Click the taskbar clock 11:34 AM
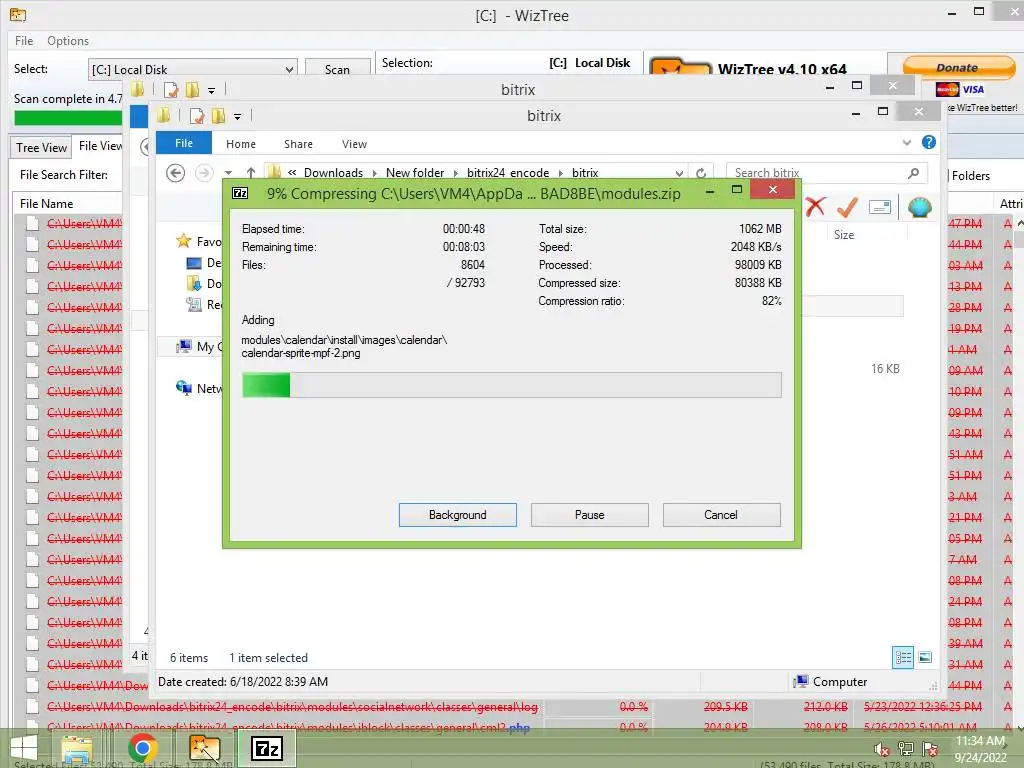1024x768 pixels. click(x=980, y=741)
